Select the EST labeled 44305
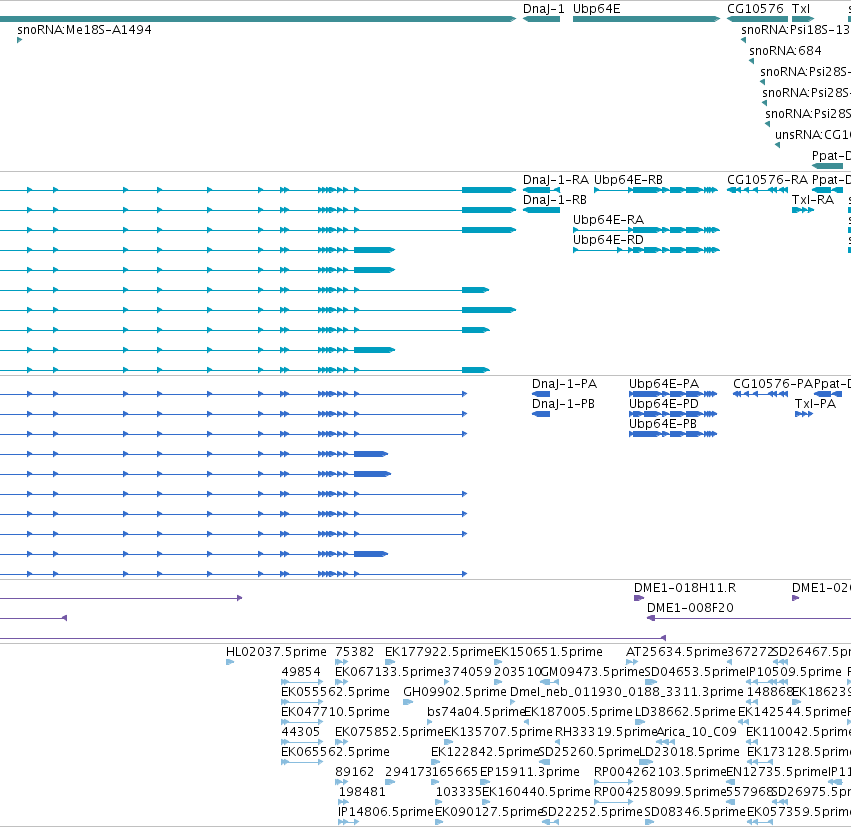This screenshot has height=827, width=851. 301,732
